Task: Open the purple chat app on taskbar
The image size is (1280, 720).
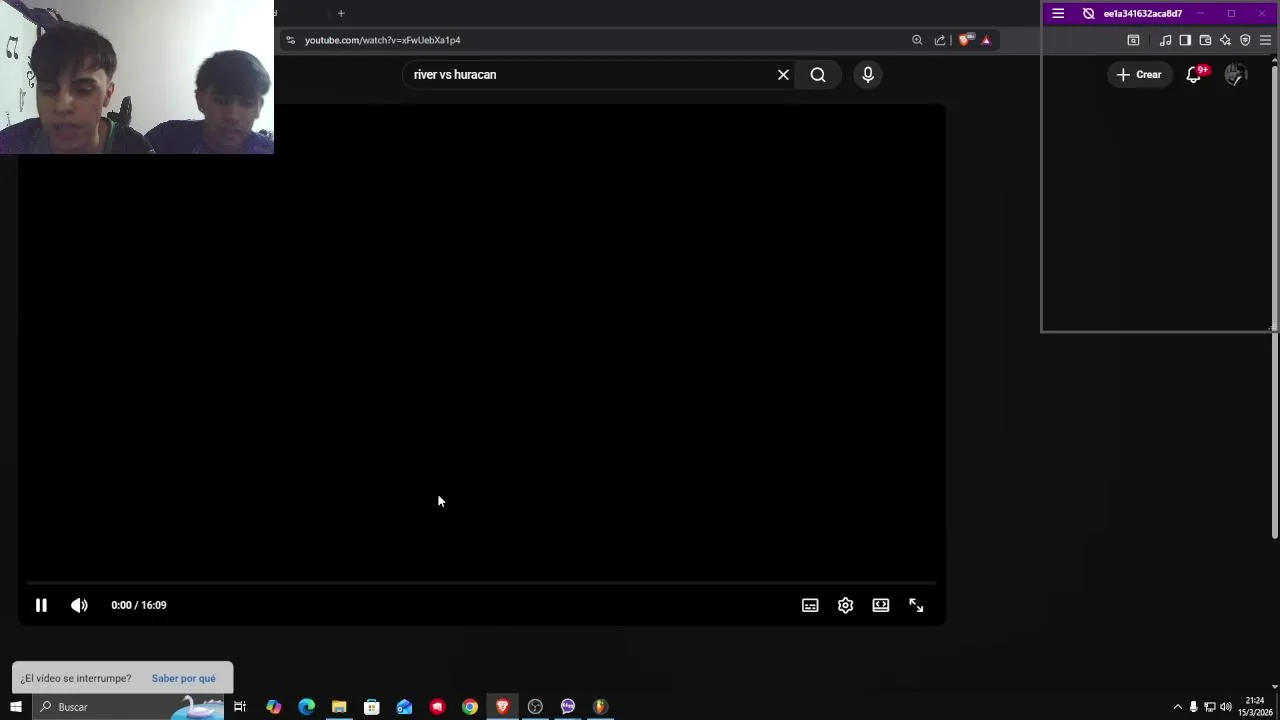Action: (568, 707)
